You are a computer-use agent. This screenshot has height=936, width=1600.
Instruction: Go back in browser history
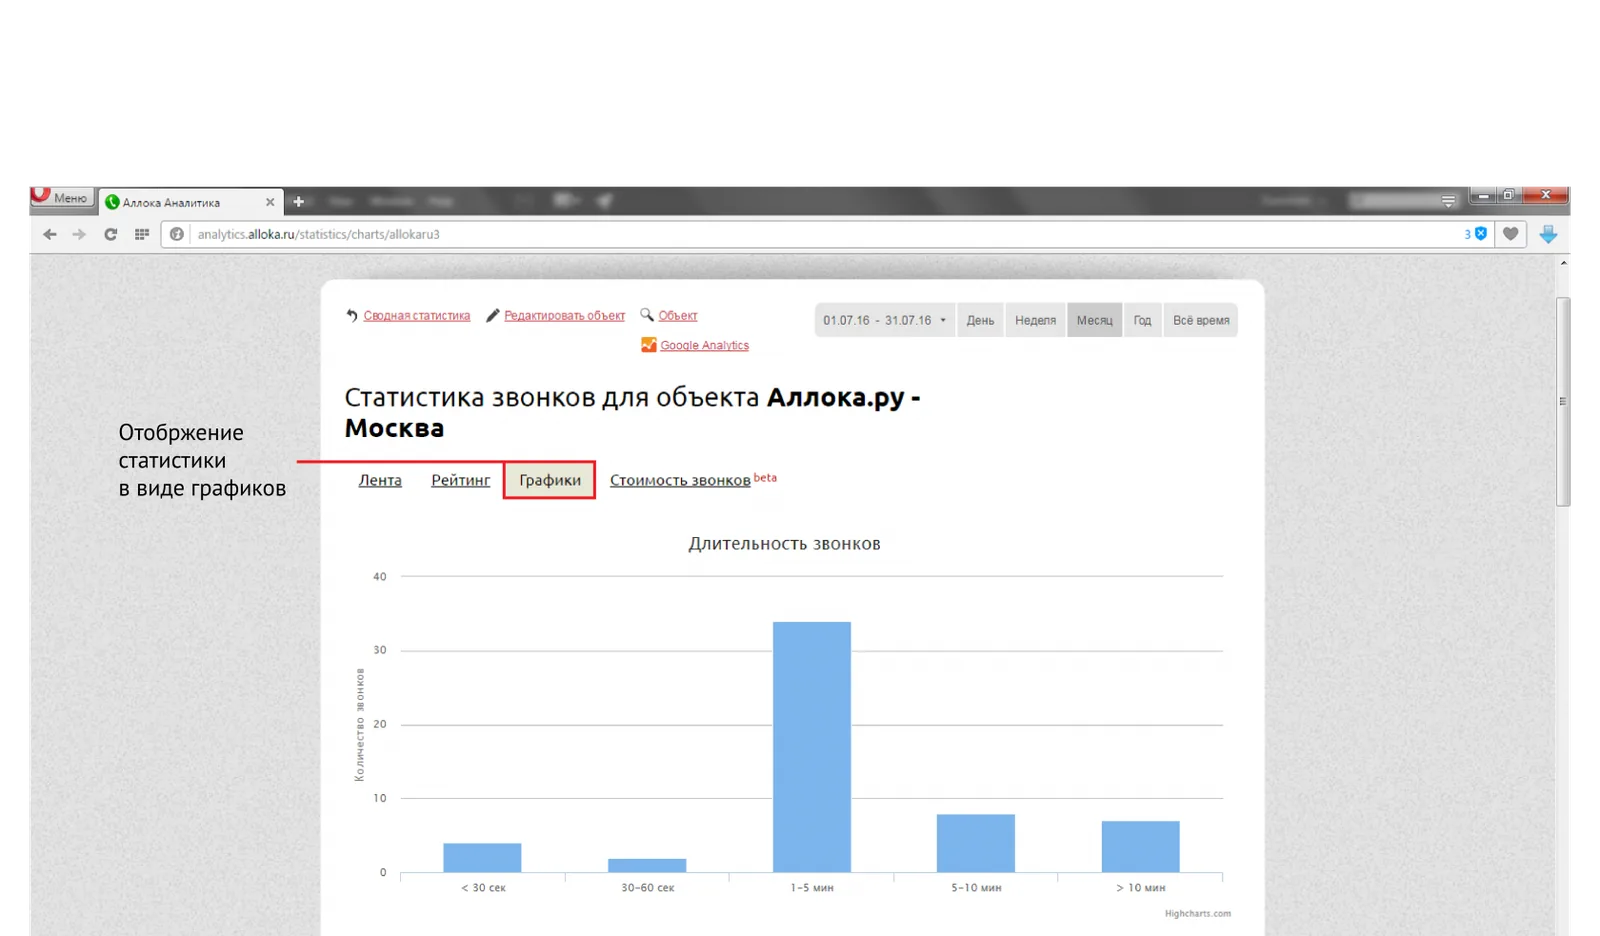(x=50, y=234)
